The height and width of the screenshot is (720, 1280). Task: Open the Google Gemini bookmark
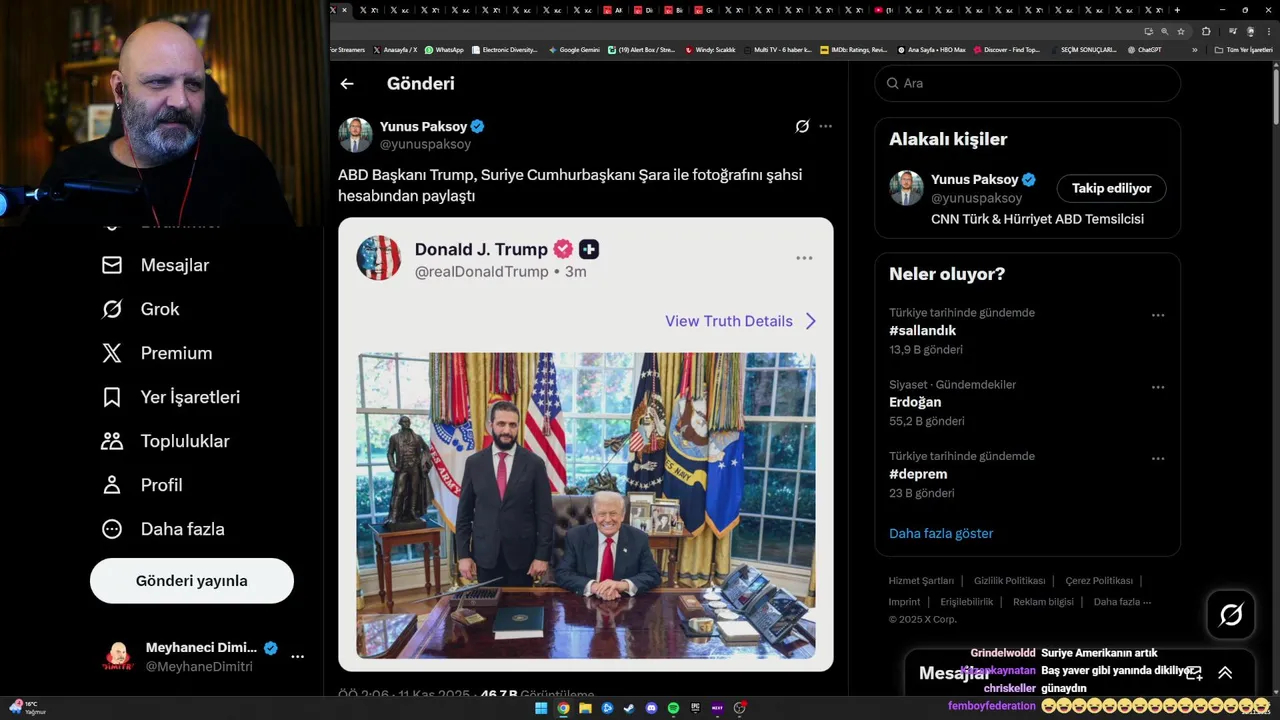pyautogui.click(x=574, y=49)
